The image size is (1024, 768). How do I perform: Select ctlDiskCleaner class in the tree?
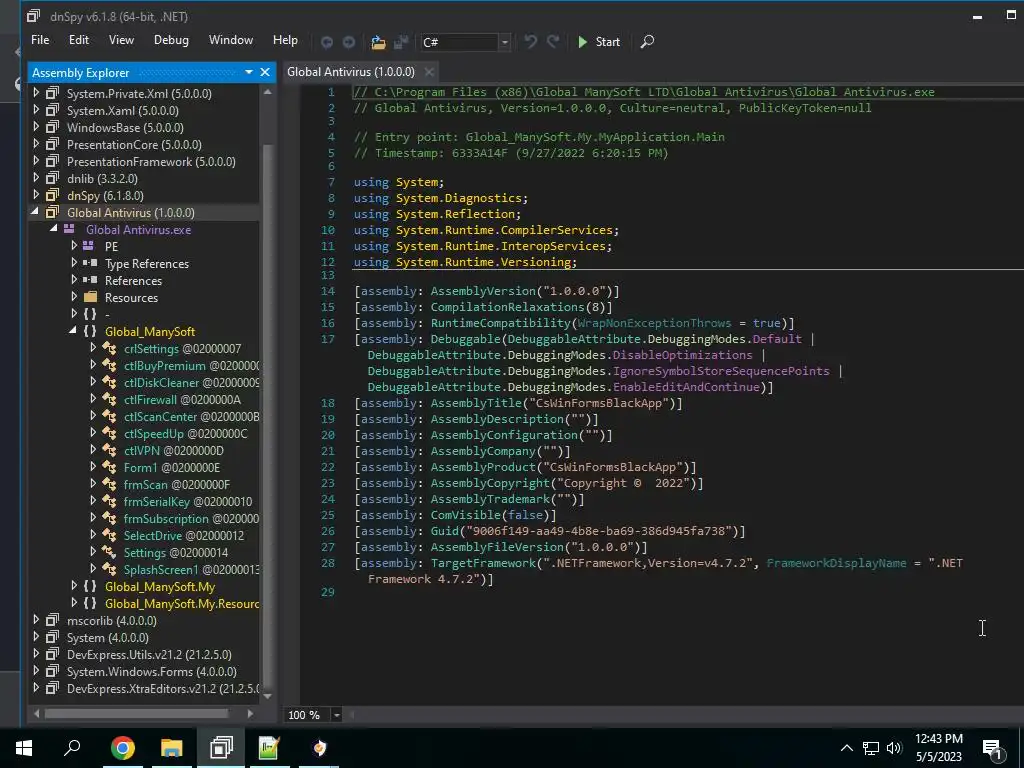[x=191, y=383]
